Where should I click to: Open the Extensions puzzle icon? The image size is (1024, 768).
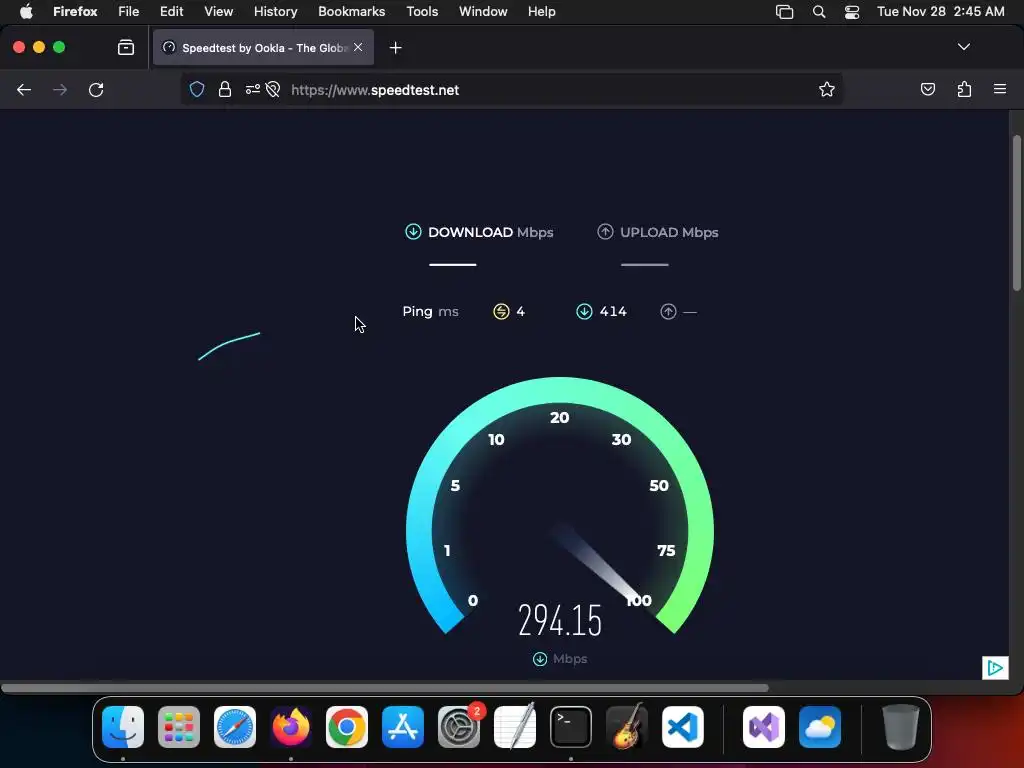click(964, 89)
